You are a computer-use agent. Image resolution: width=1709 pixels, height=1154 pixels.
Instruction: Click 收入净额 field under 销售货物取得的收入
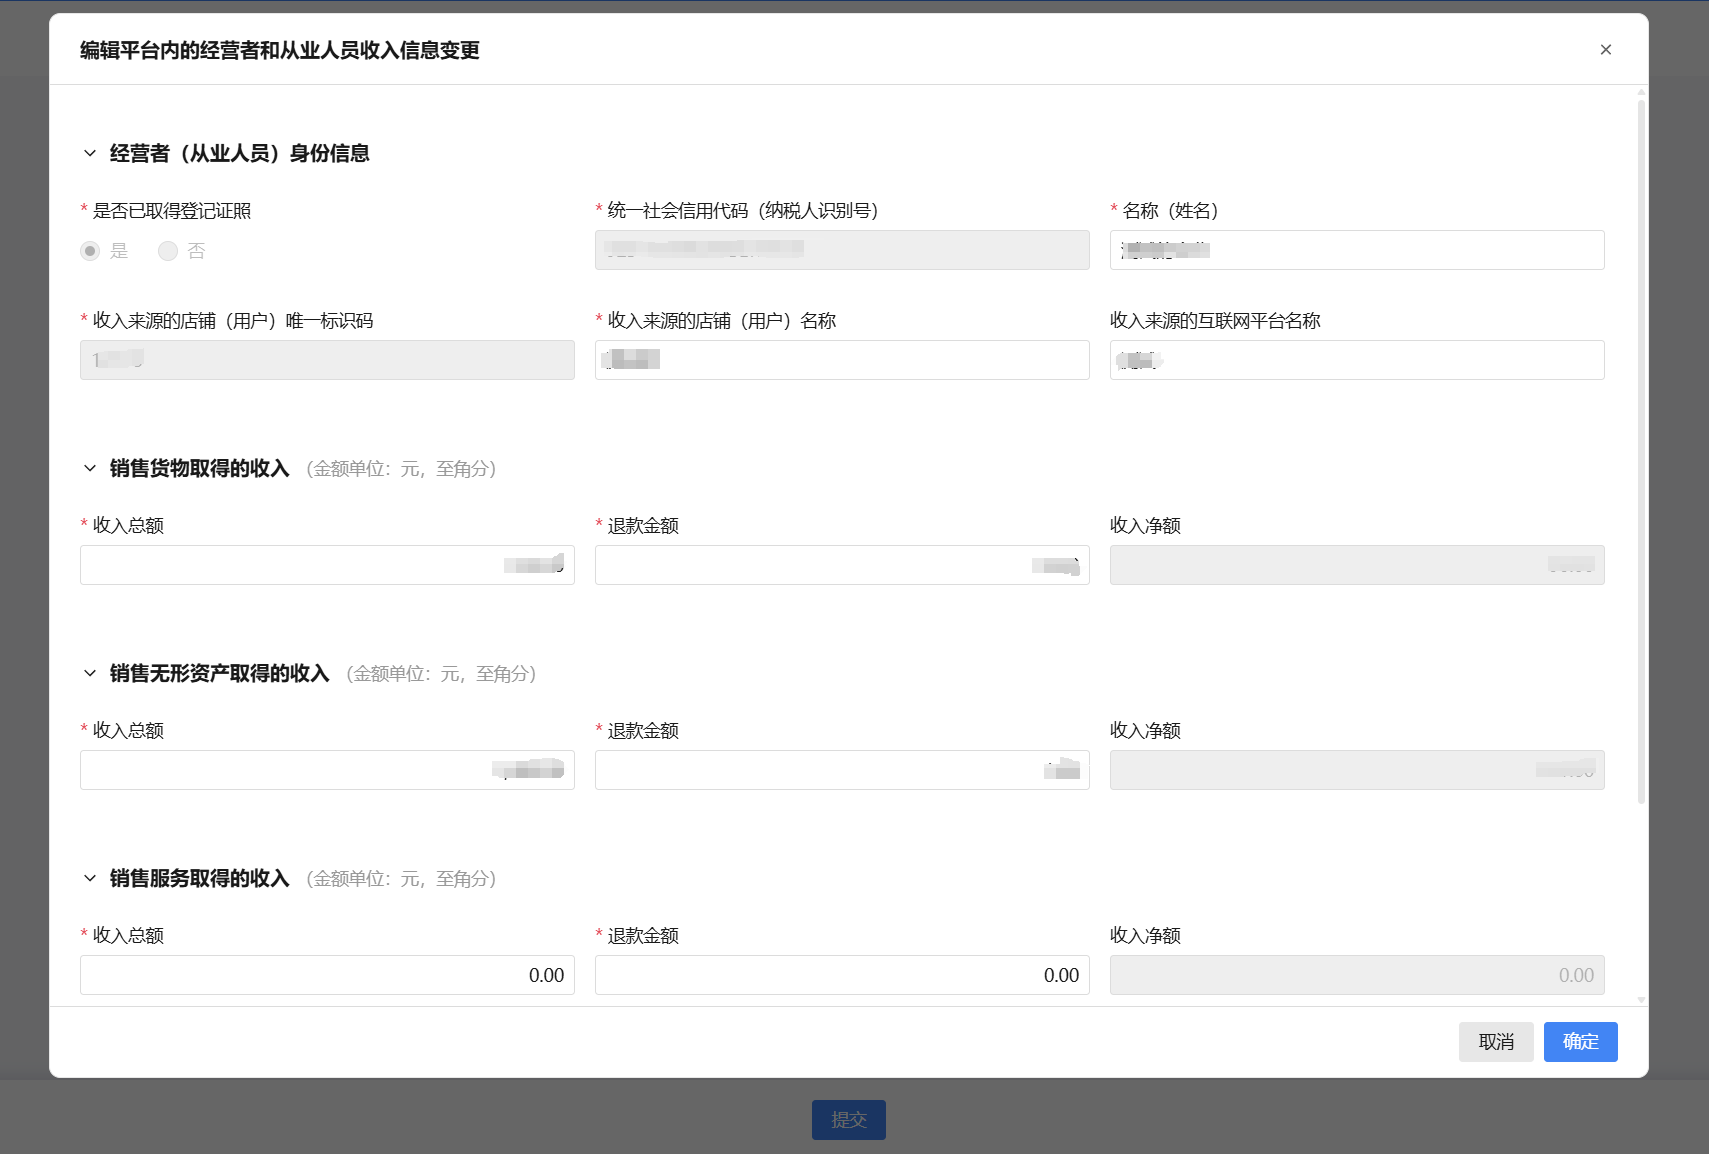(x=1357, y=565)
